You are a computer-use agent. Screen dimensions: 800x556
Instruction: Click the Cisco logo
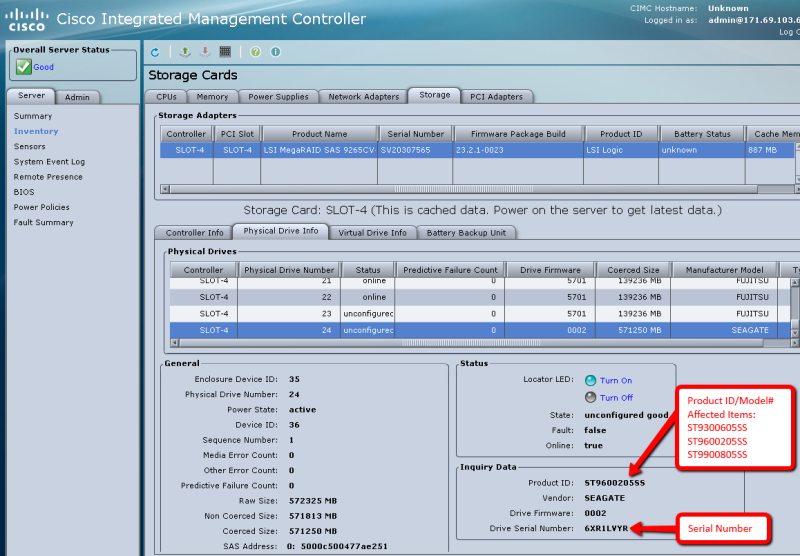(x=27, y=20)
